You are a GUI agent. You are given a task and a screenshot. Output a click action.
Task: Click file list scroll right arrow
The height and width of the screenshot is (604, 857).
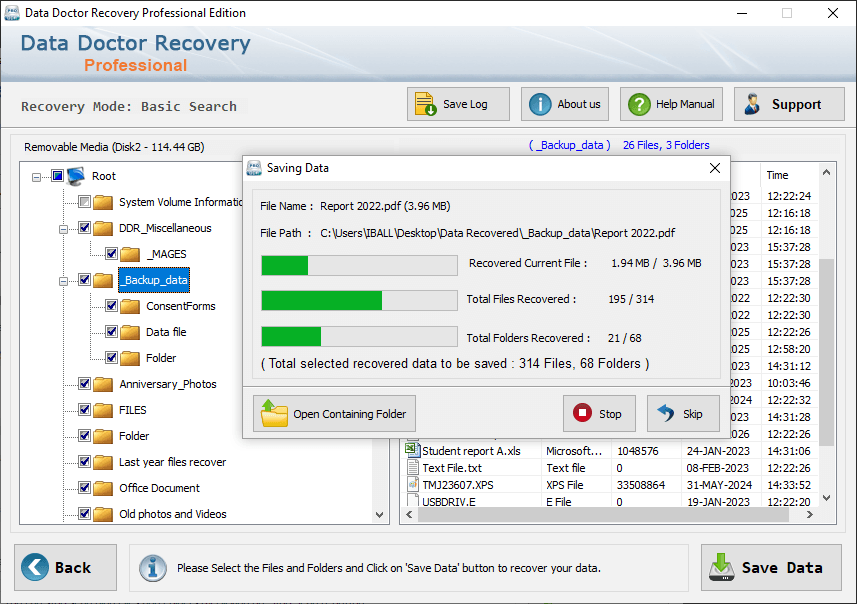click(810, 514)
